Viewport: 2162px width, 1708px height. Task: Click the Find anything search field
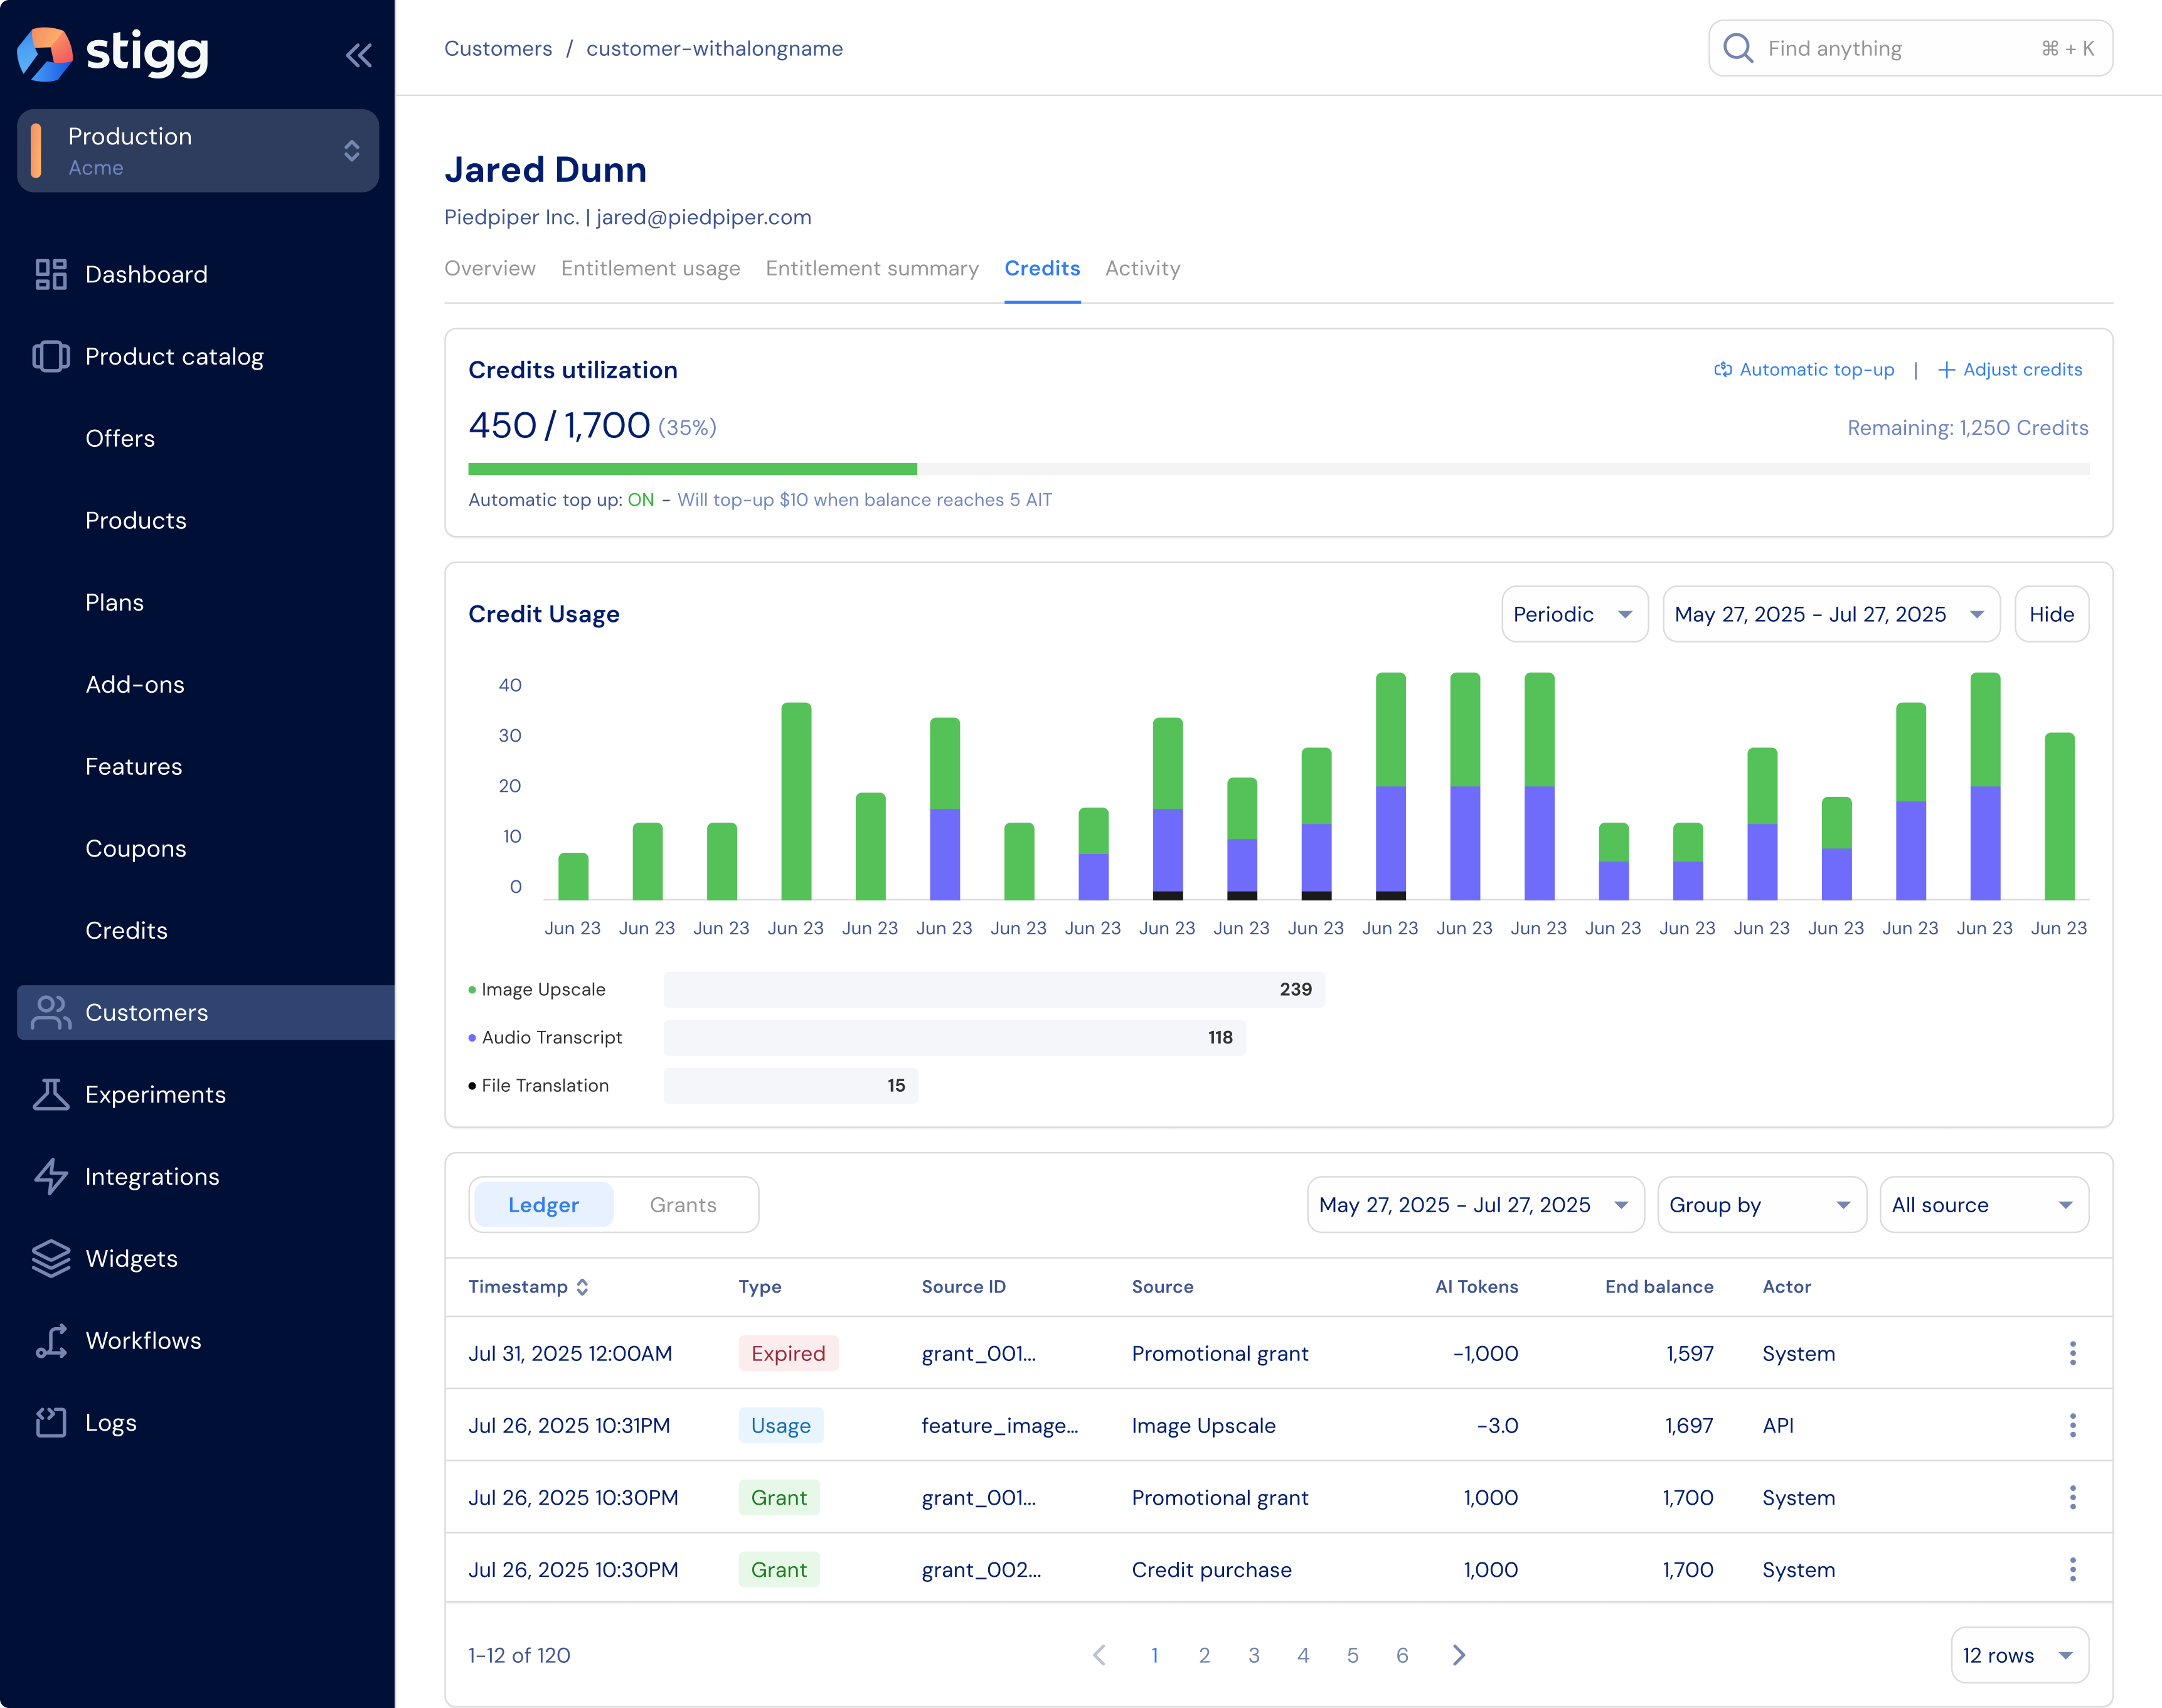1910,48
